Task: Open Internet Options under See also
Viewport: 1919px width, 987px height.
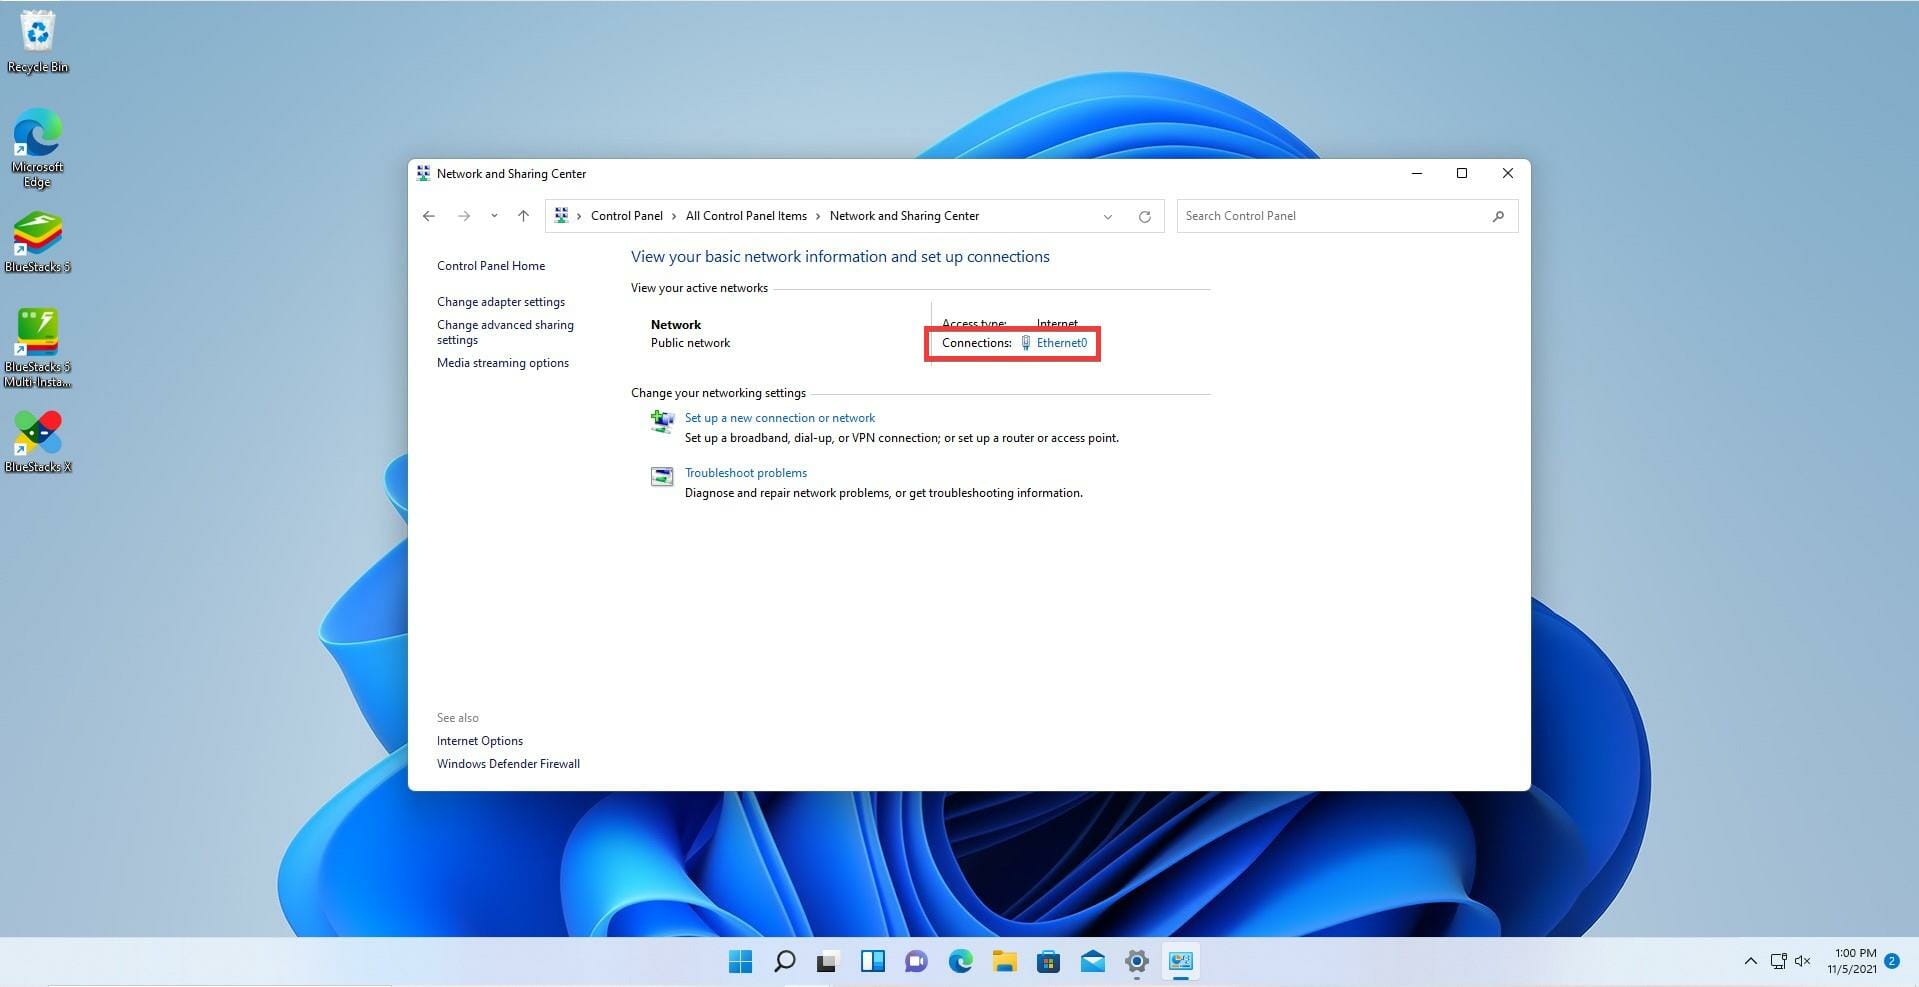Action: pyautogui.click(x=480, y=741)
